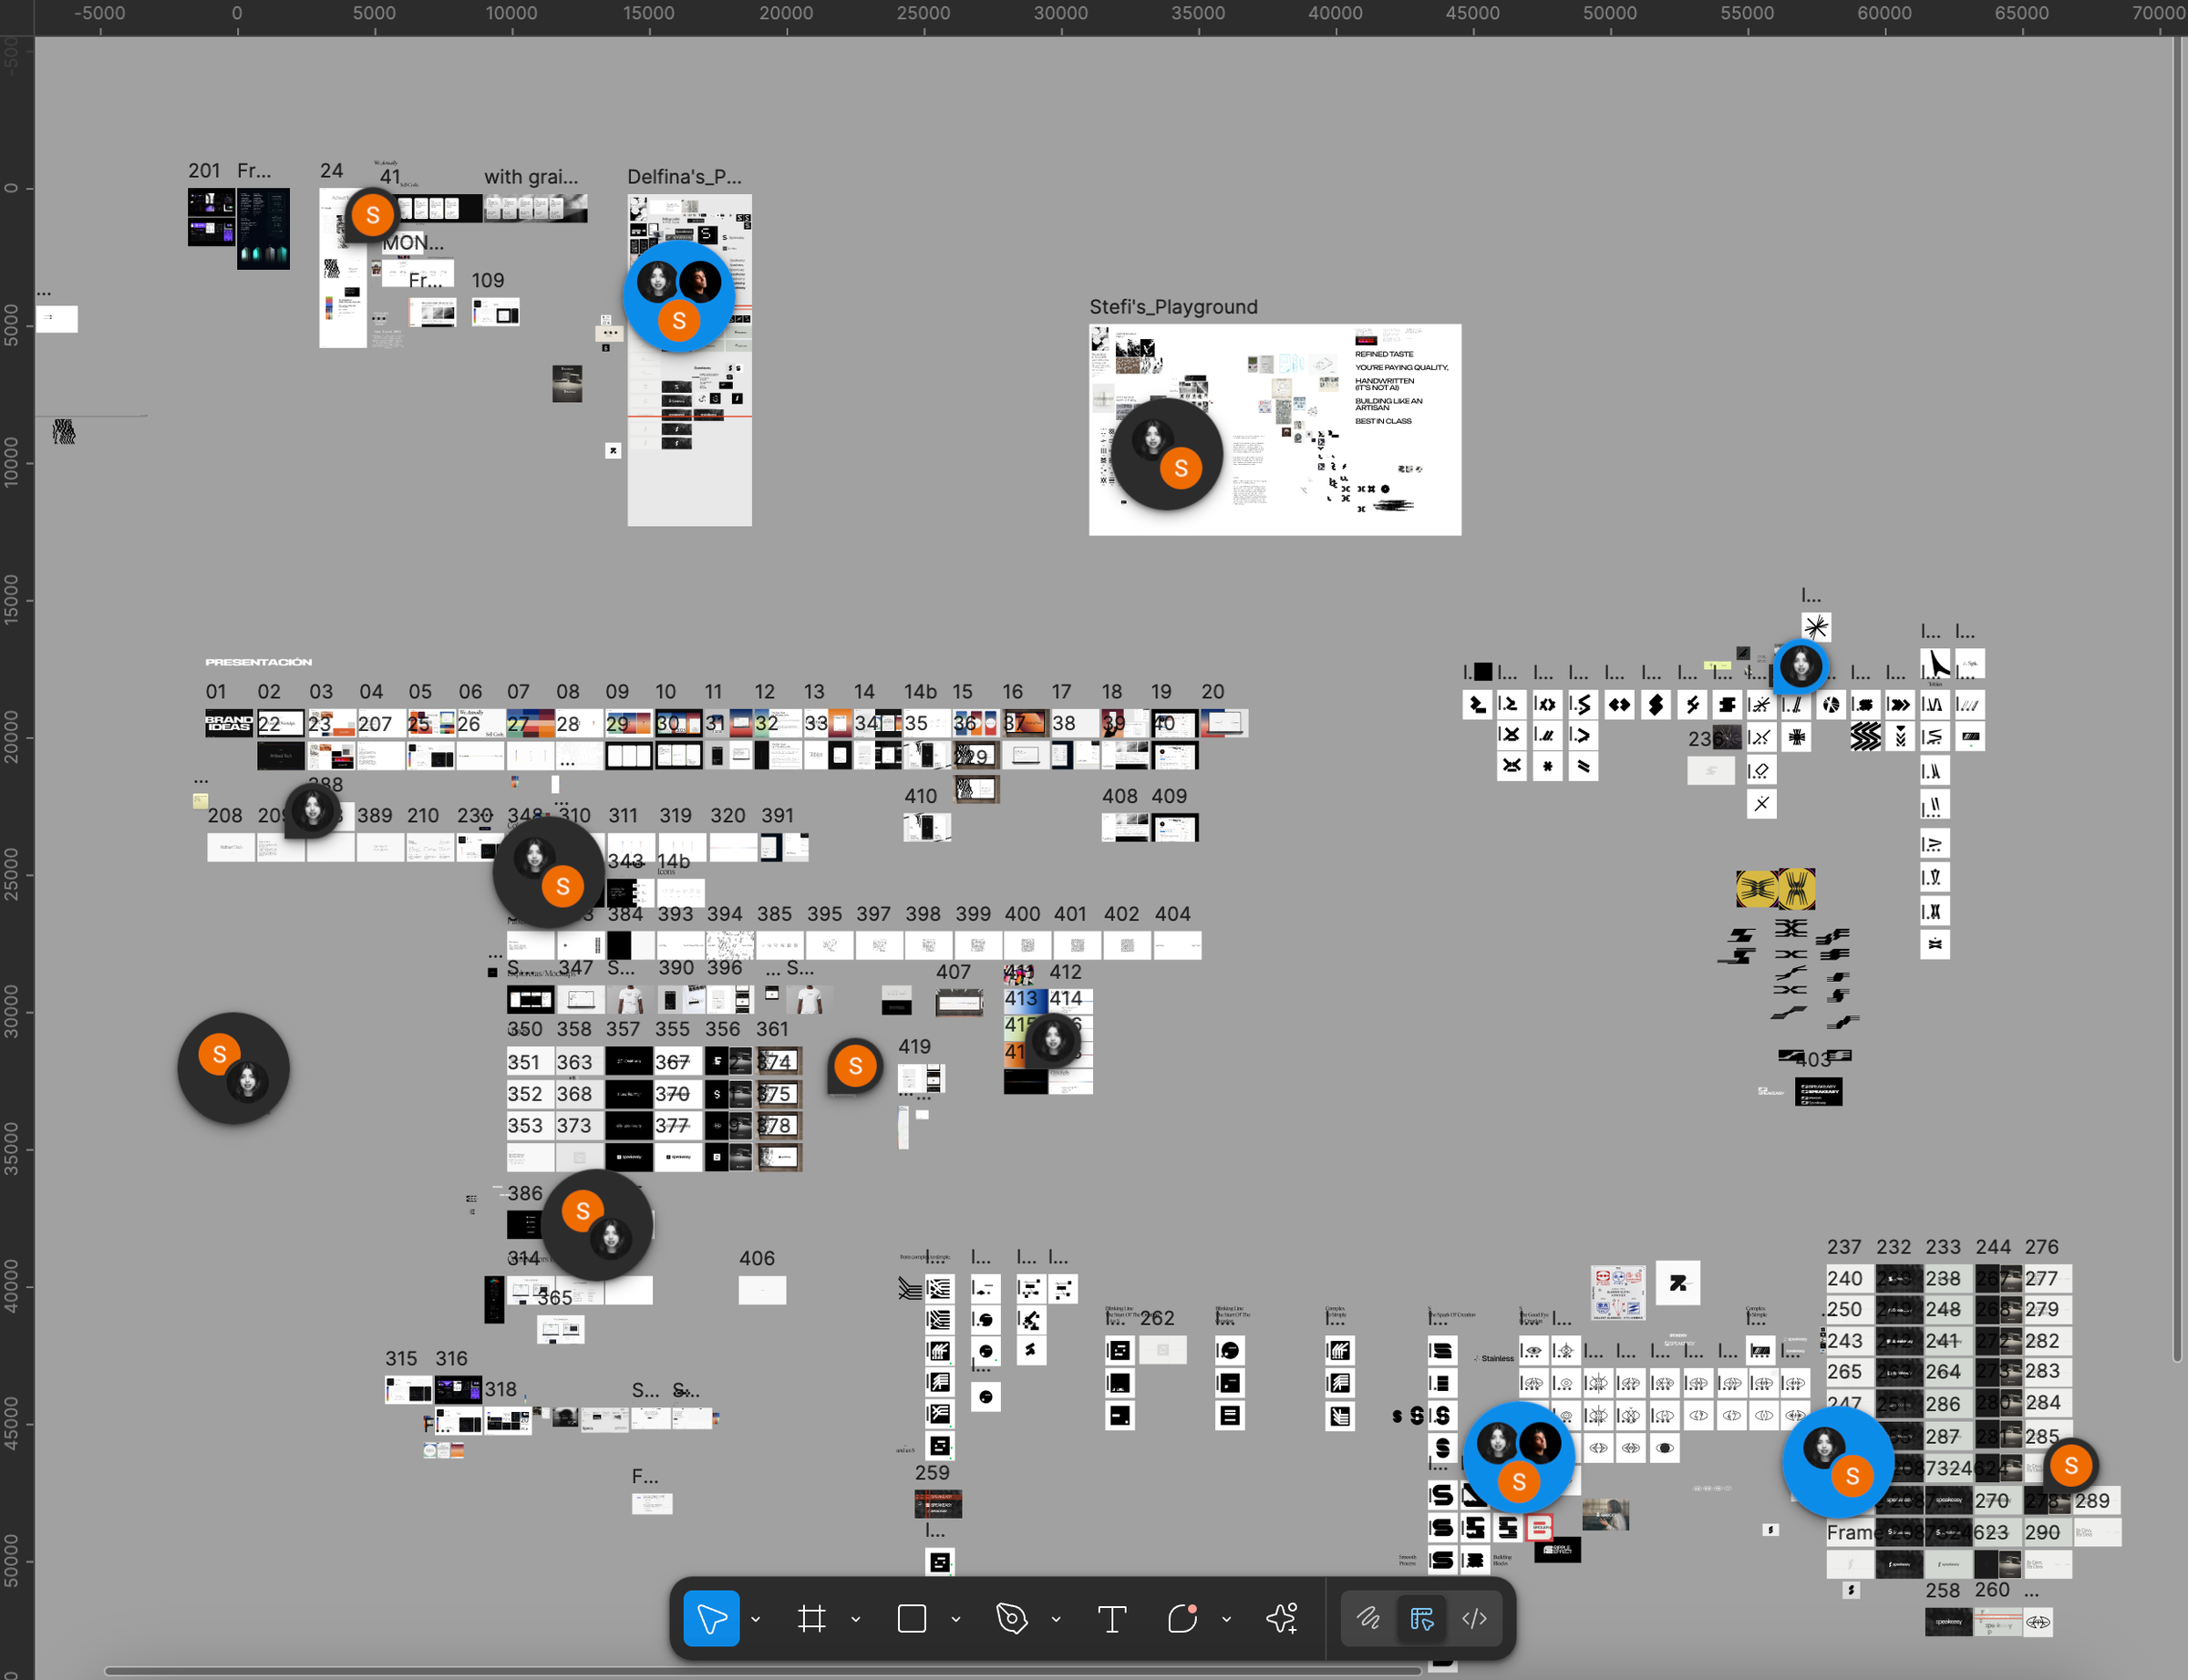Select frame label "315"
The width and height of the screenshot is (2188, 1680).
point(401,1359)
